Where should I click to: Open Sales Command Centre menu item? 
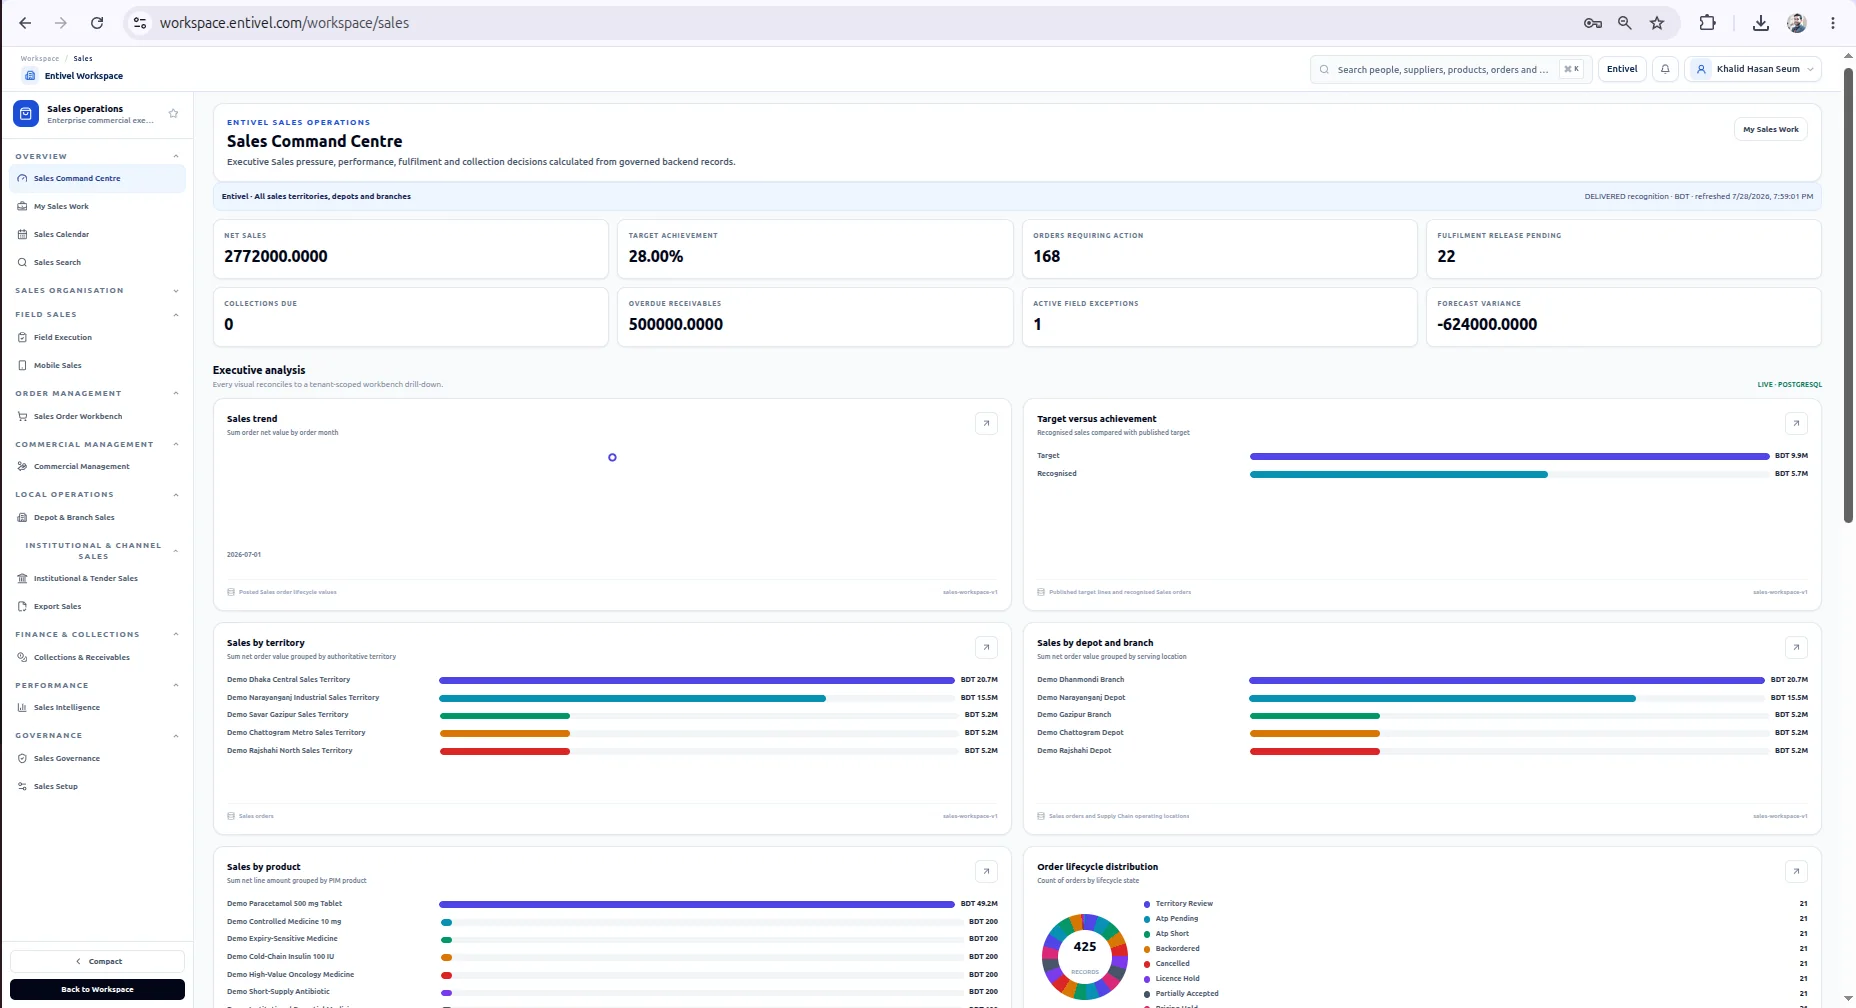(x=97, y=178)
